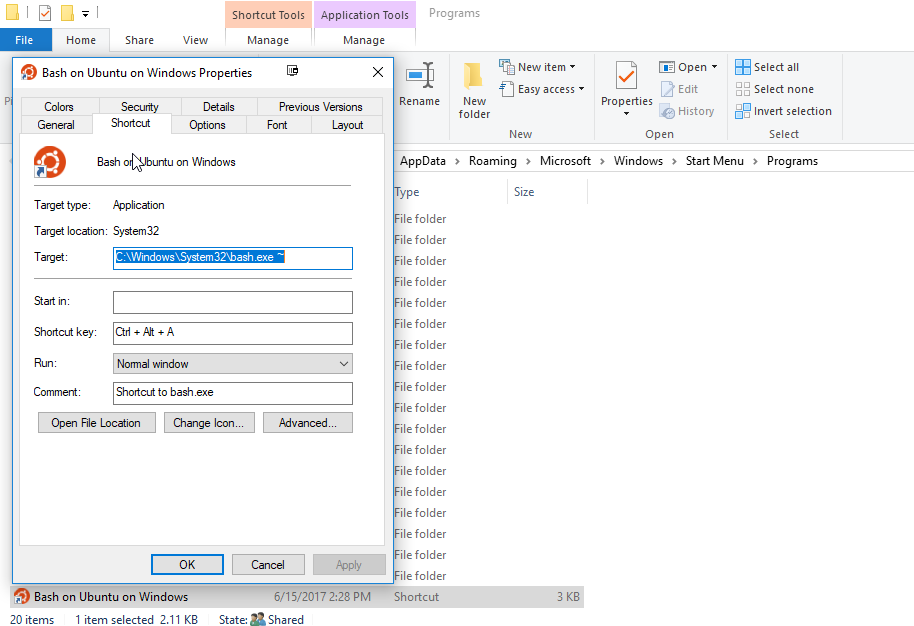Expand the Easy access dropdown
Image resolution: width=914 pixels, height=626 pixels.
581,89
